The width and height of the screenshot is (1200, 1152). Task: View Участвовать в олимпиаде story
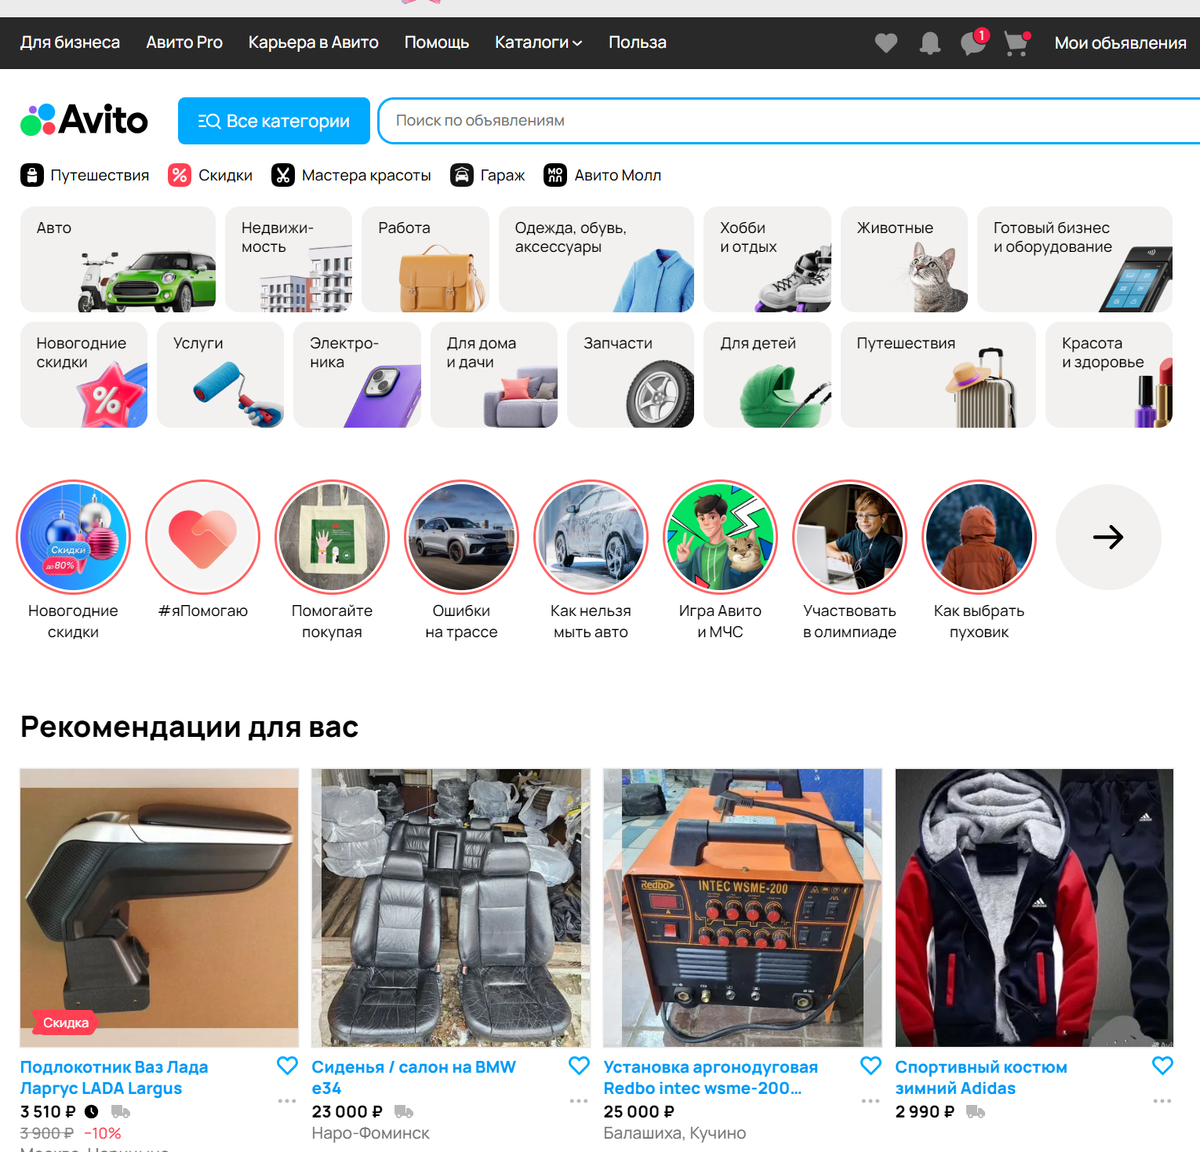pyautogui.click(x=850, y=538)
